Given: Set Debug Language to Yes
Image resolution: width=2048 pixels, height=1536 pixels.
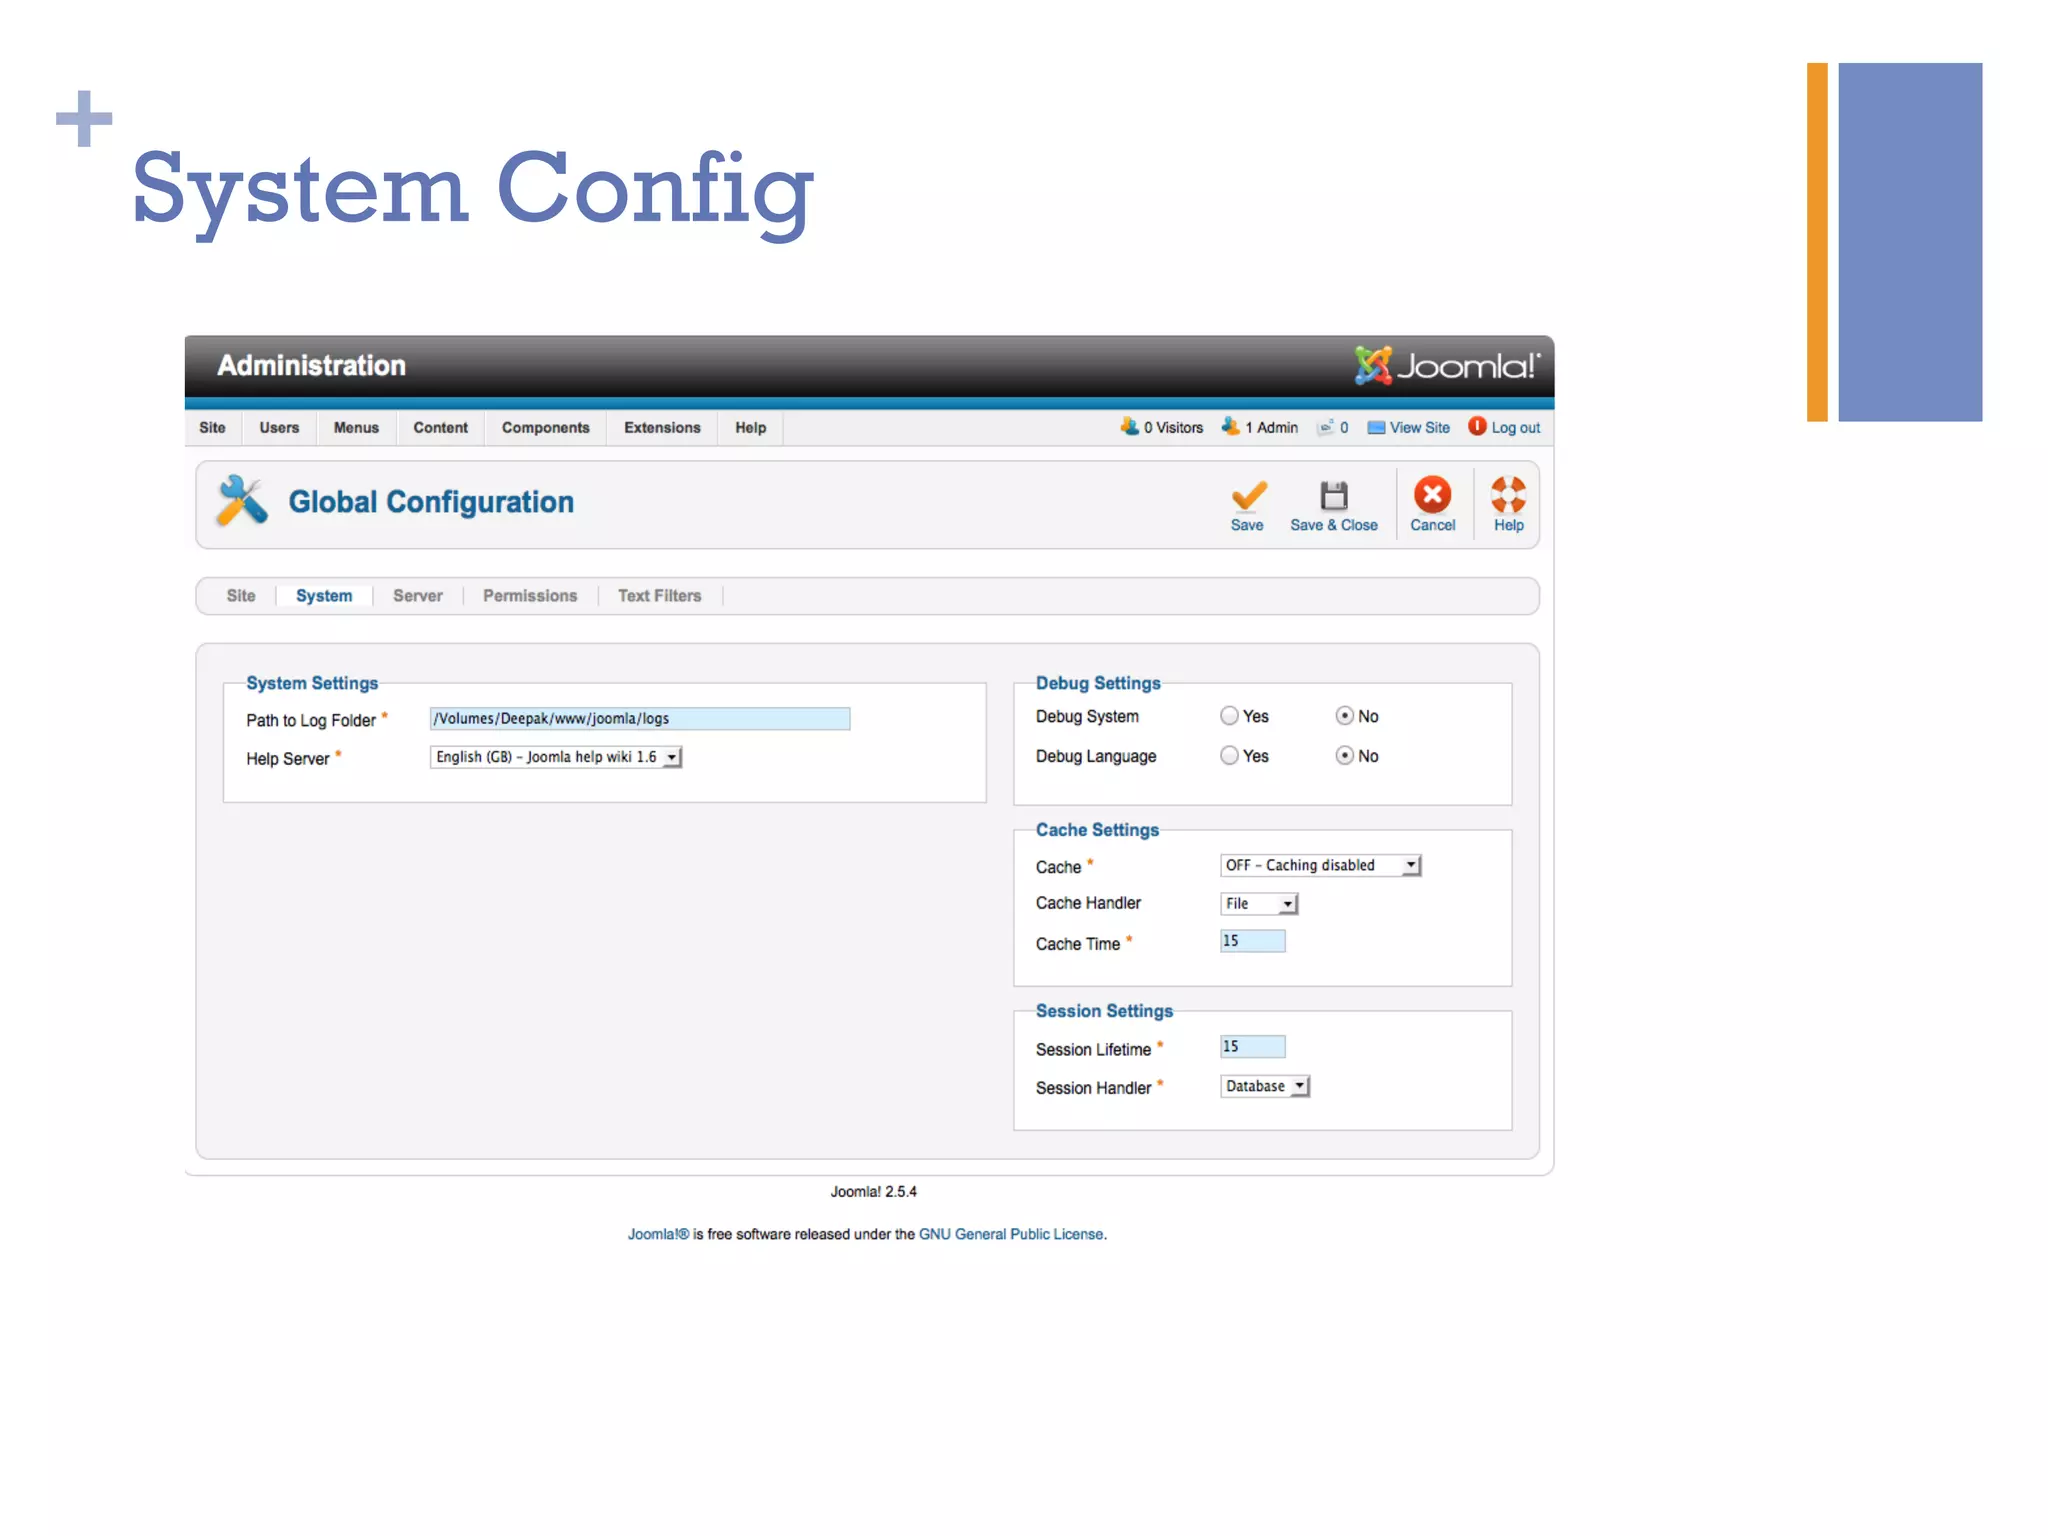Looking at the screenshot, I should [x=1229, y=756].
